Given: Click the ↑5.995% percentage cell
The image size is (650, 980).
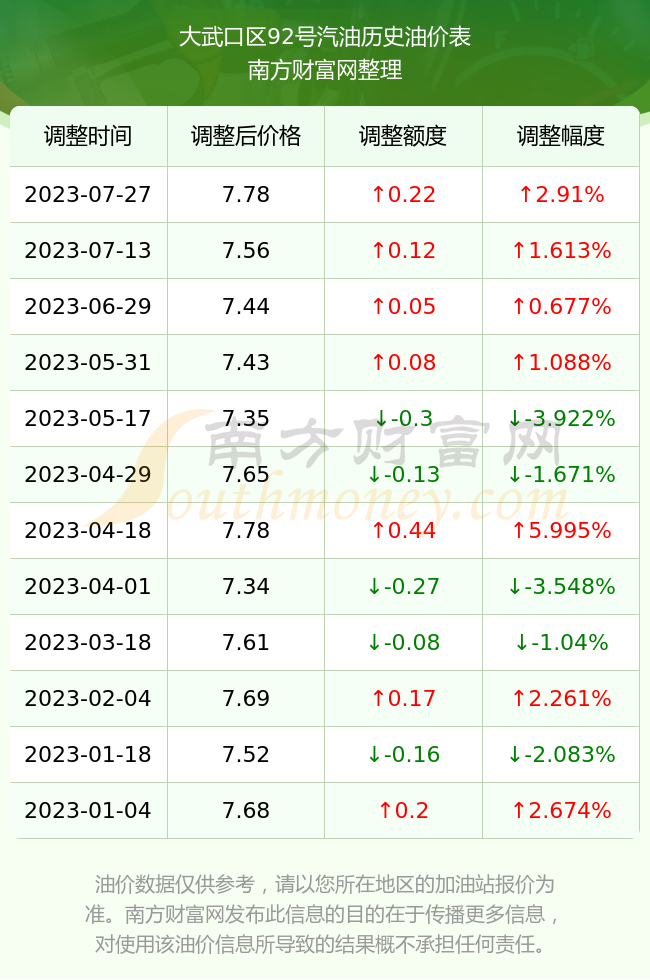Looking at the screenshot, I should [x=561, y=531].
